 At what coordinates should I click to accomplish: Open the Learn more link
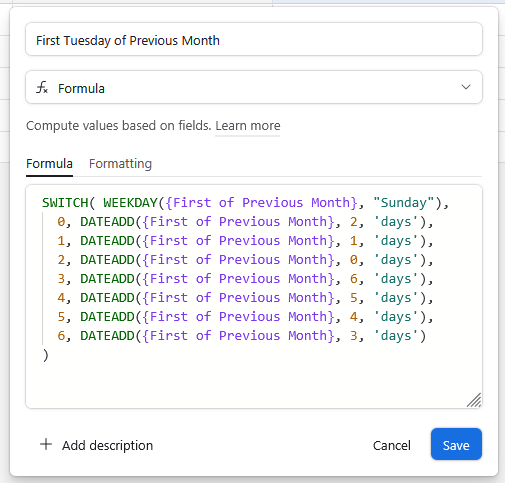click(x=248, y=126)
